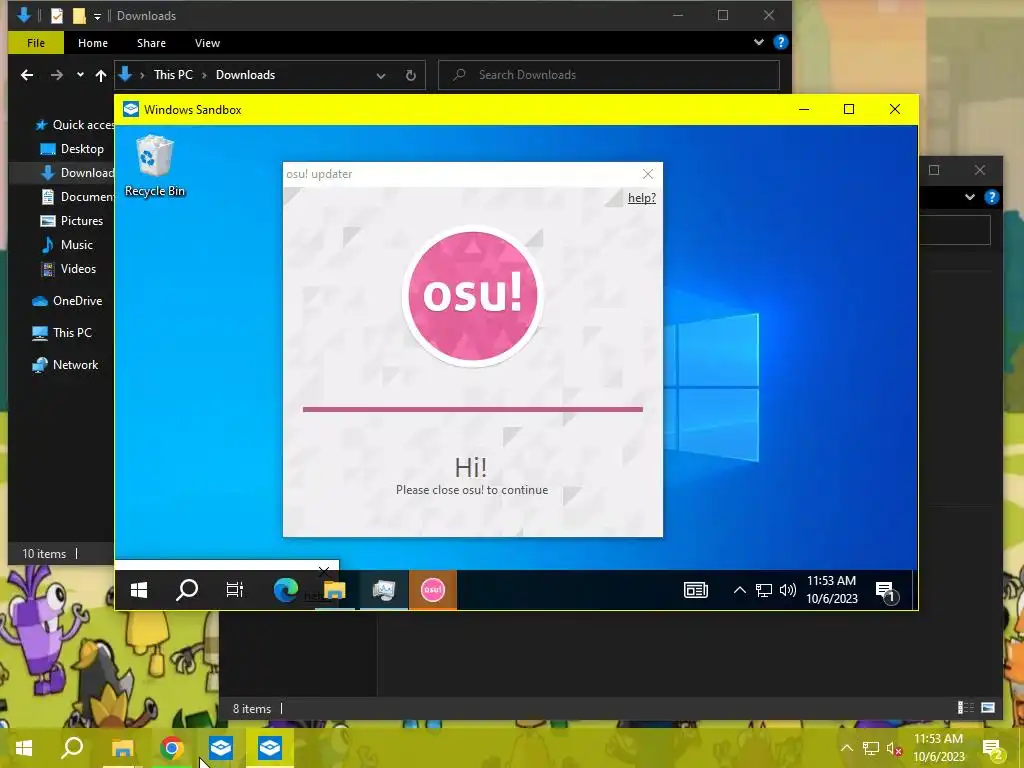Open the sandbox Start menu
Image resolution: width=1024 pixels, height=768 pixels.
click(x=138, y=590)
